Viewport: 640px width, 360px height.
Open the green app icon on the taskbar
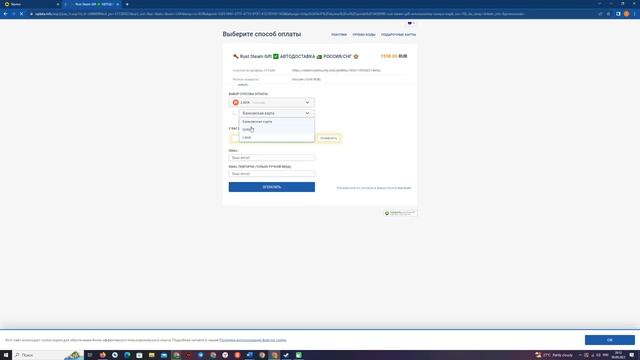[x=298, y=355]
